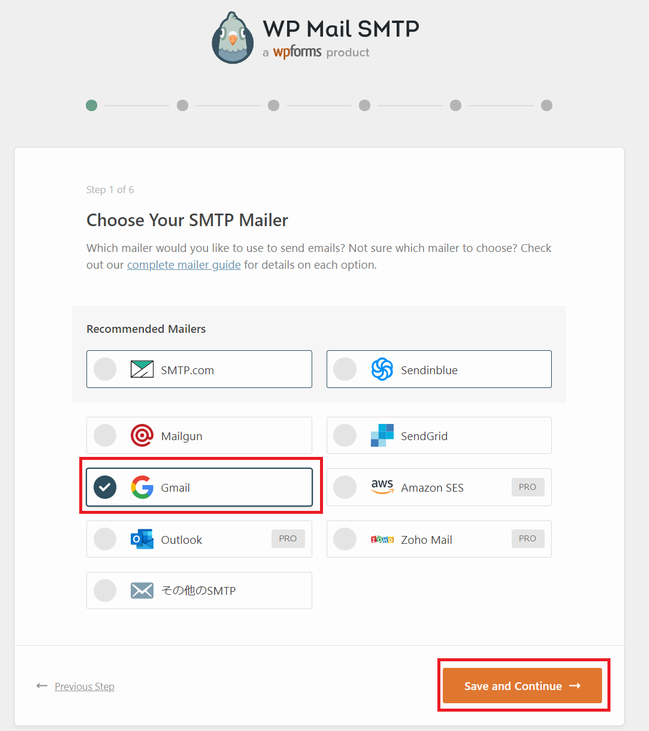Go back via Previous Step link
The image size is (649, 731).
84,686
